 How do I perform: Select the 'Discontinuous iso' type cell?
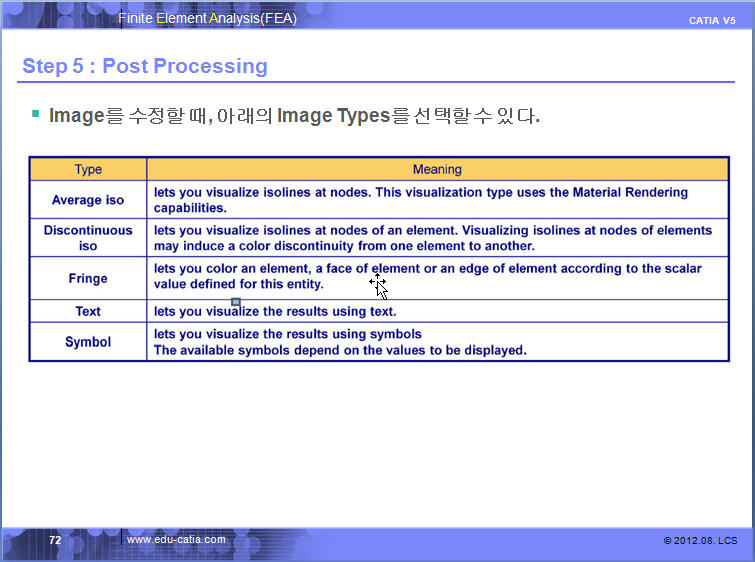(x=88, y=238)
